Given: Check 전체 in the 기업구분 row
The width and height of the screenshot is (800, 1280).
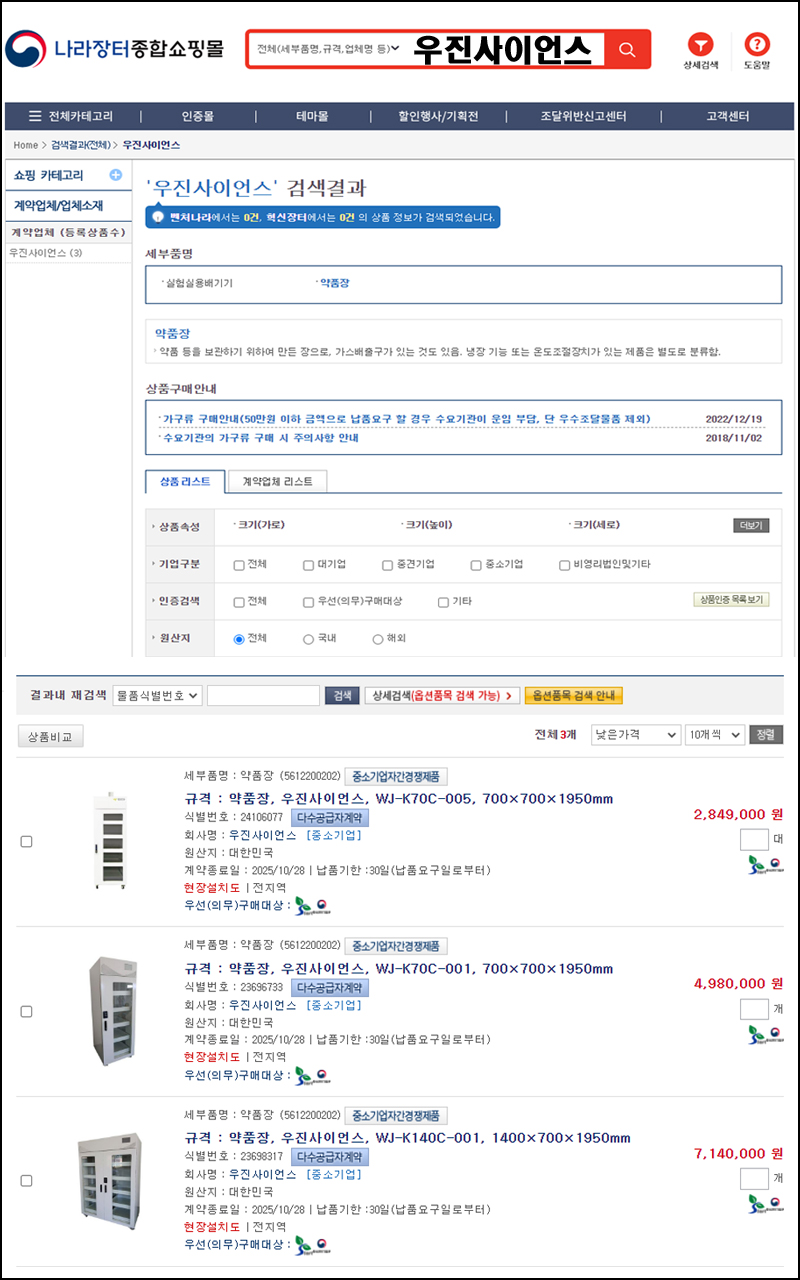Looking at the screenshot, I should click(239, 565).
